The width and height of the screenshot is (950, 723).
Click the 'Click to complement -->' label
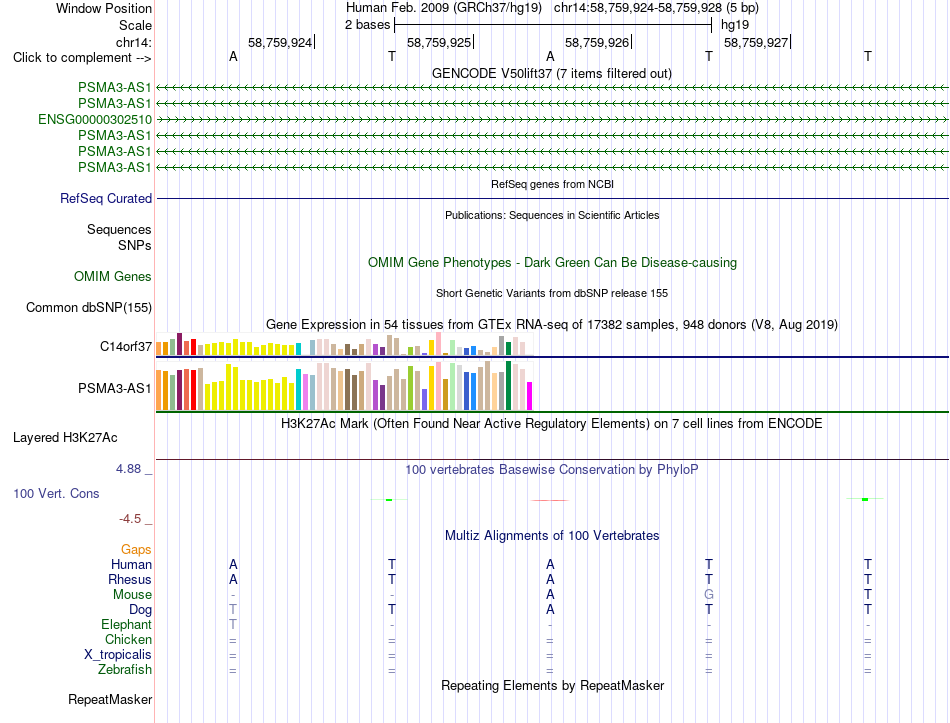click(82, 58)
